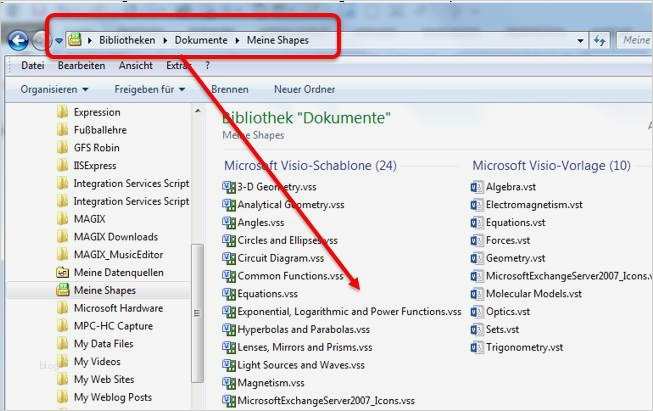Click the library icon in address bar
Screen dimensions: 653x411
(75, 40)
